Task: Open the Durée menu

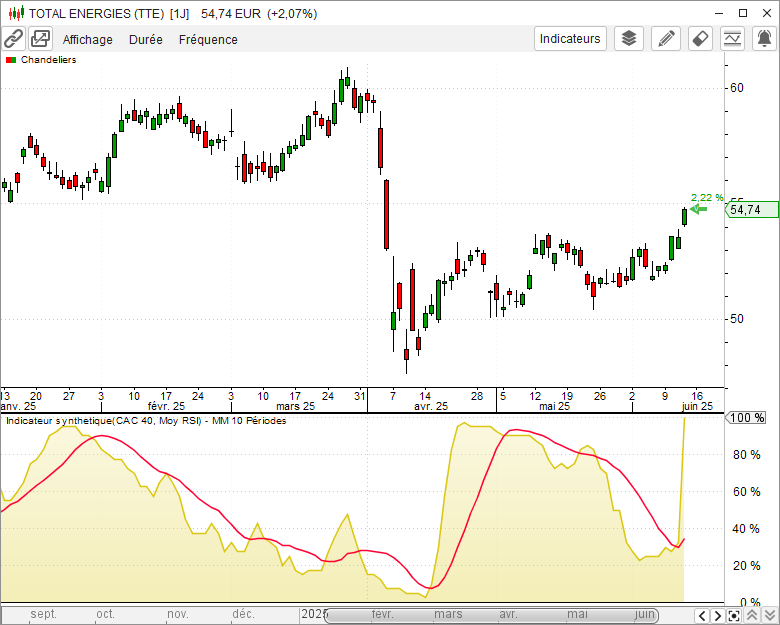Action: 146,40
